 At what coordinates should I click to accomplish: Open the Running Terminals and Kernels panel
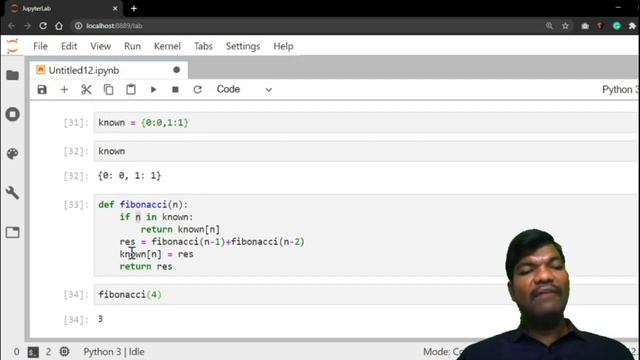pyautogui.click(x=13, y=114)
